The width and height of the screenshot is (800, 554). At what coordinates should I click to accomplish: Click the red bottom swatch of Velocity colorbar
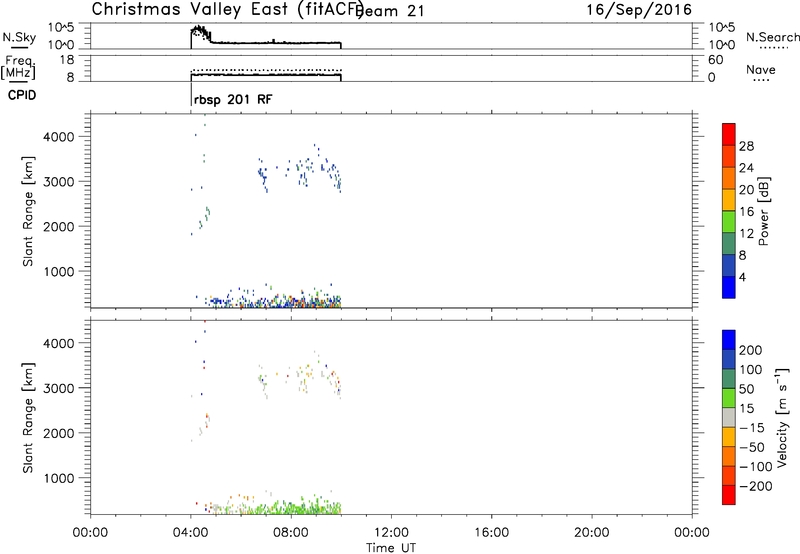(729, 495)
